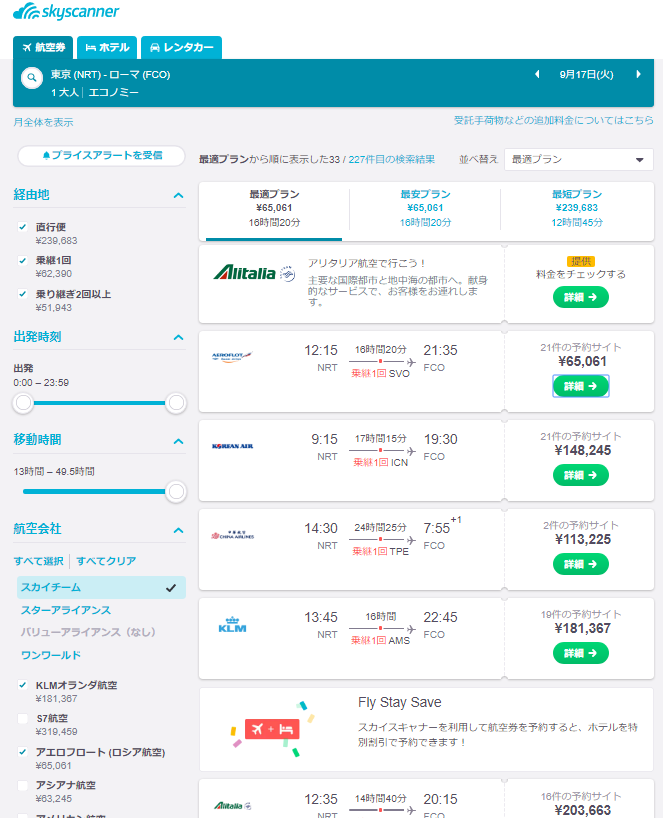
Task: Open the 並べ替え sort dropdown
Action: [x=578, y=160]
